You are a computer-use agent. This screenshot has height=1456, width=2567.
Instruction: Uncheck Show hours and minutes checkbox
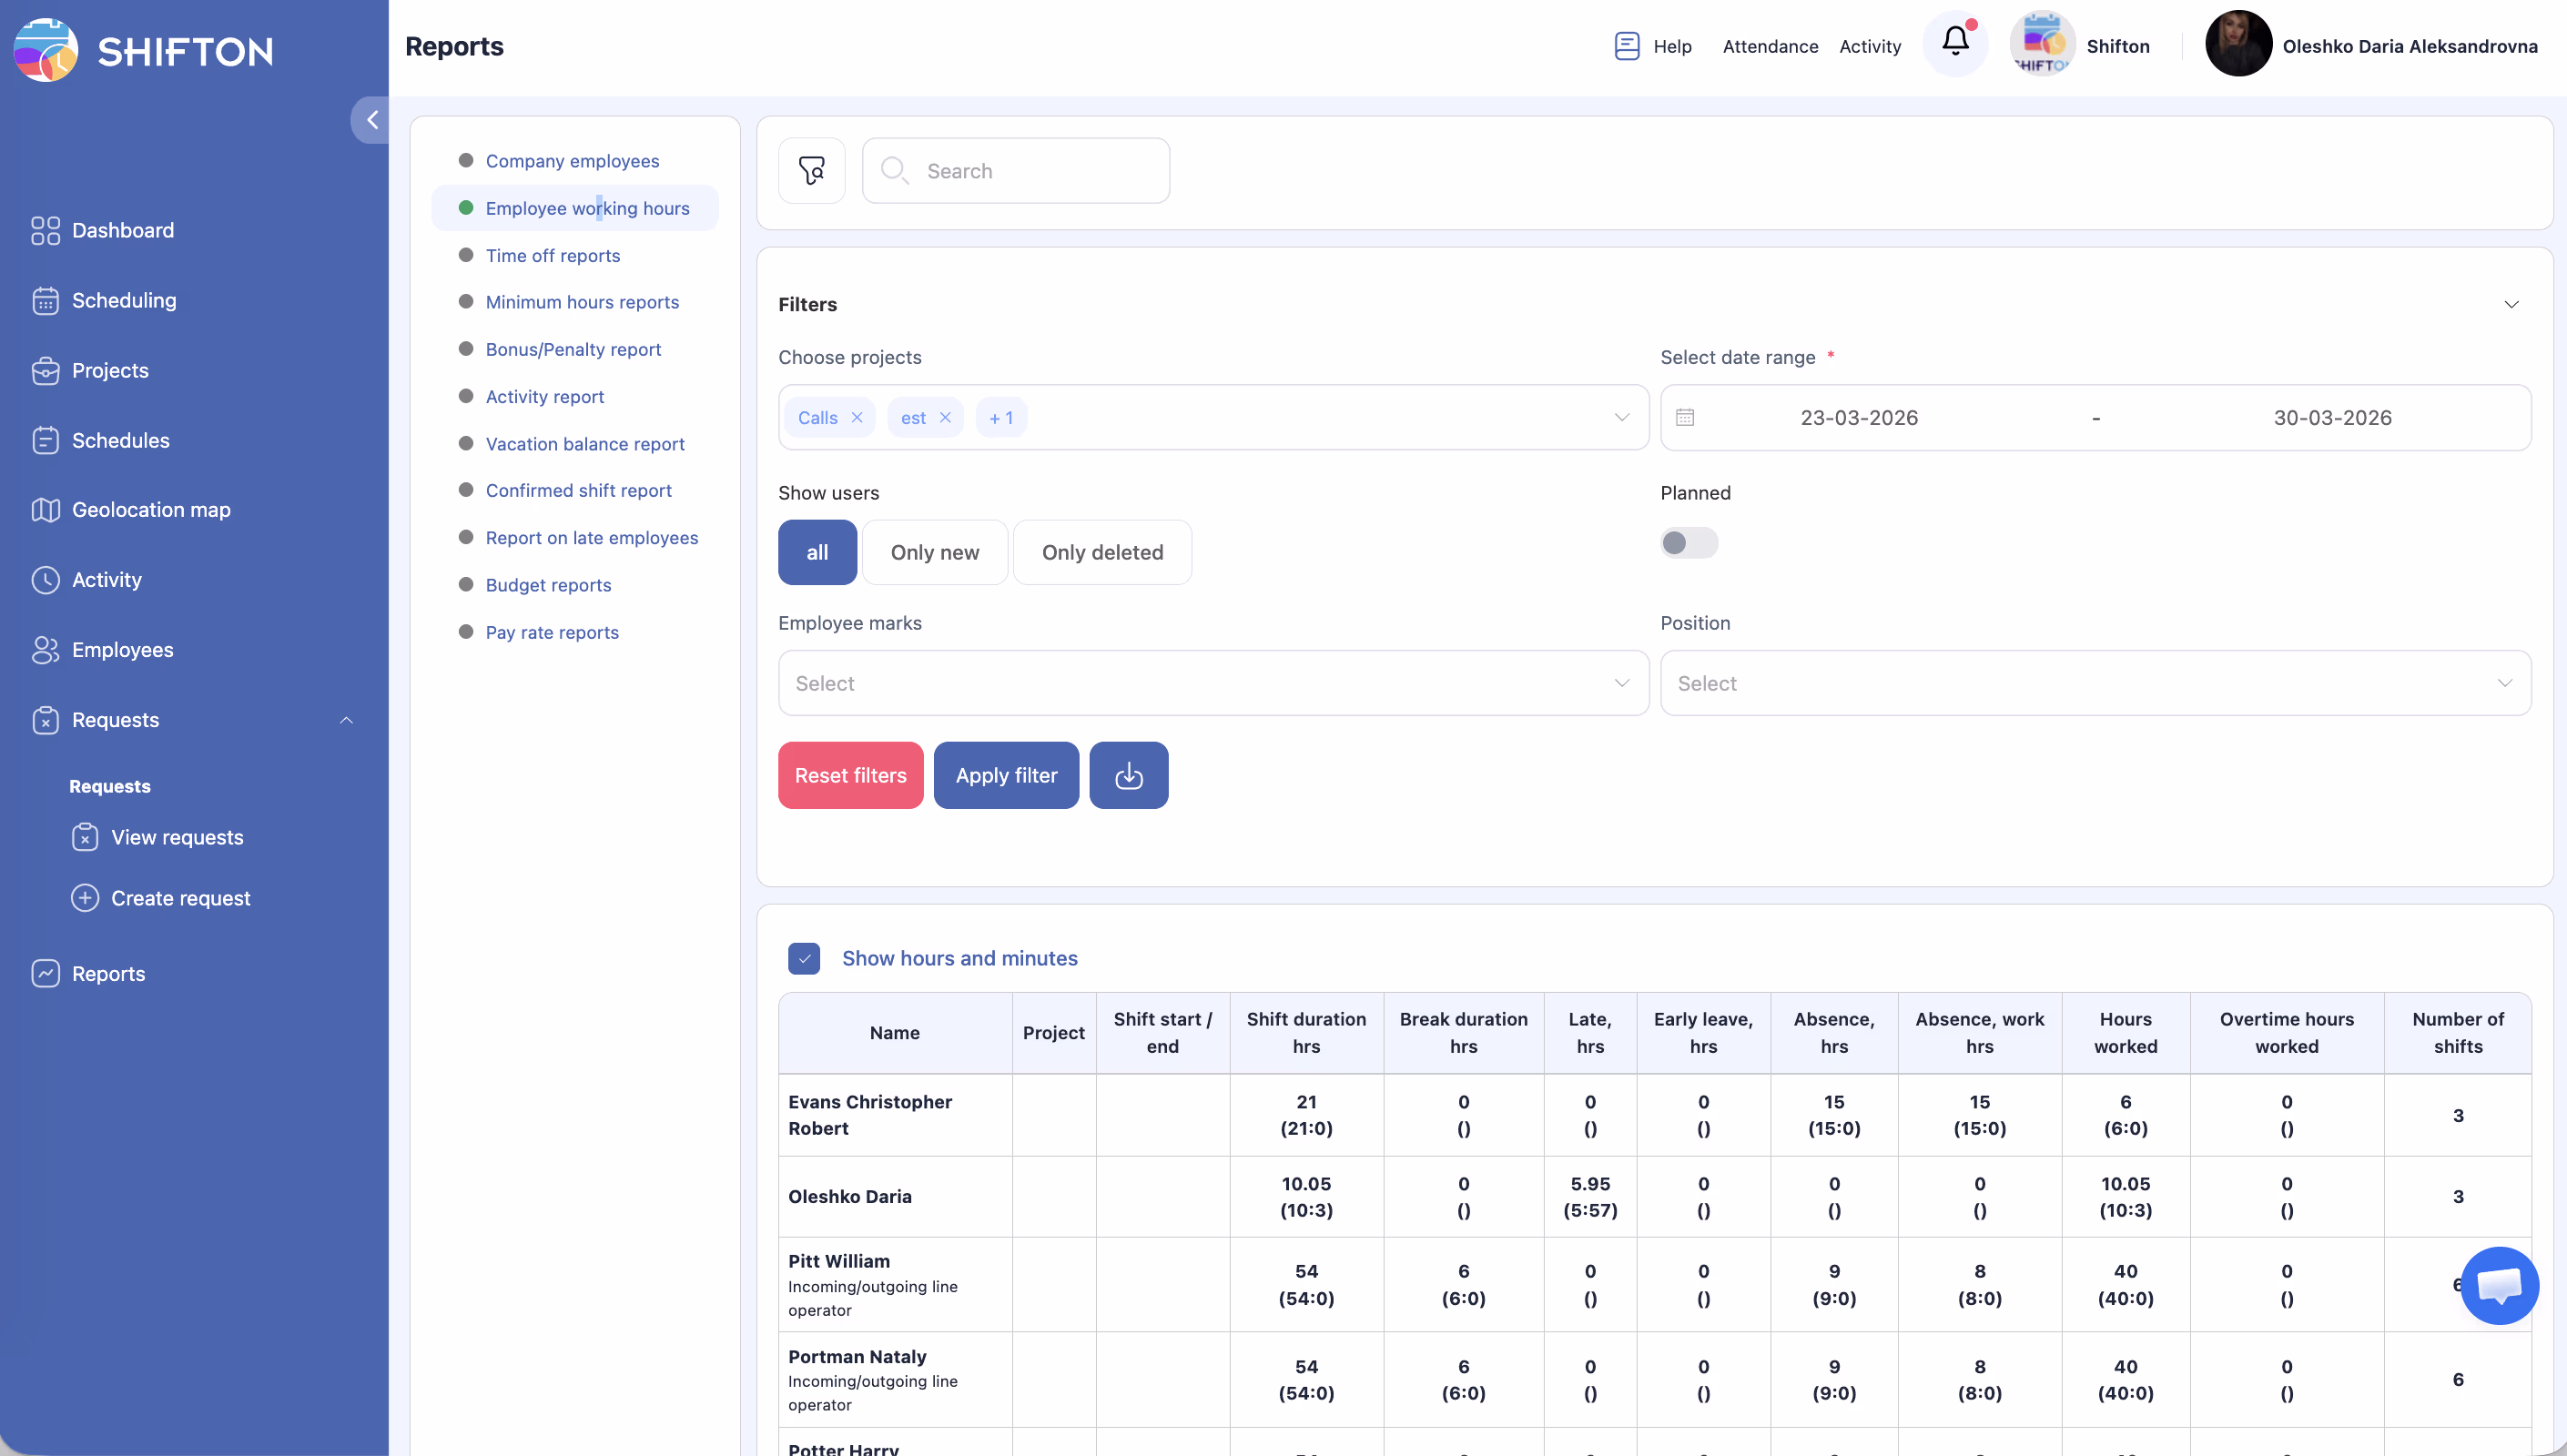pyautogui.click(x=804, y=958)
